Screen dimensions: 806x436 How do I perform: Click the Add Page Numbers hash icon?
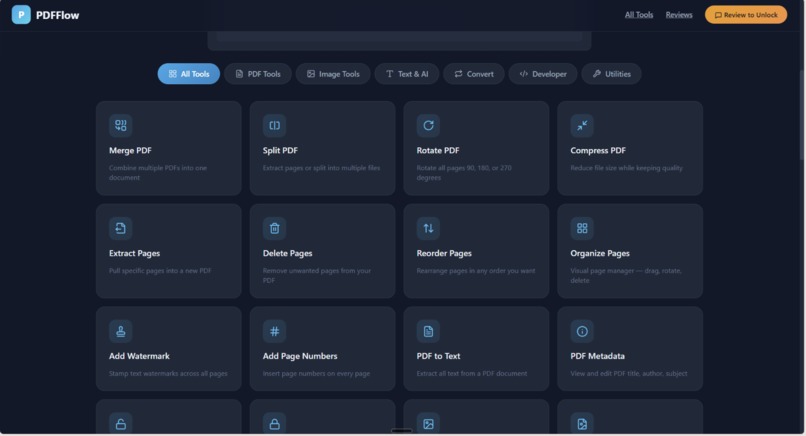[x=274, y=331]
